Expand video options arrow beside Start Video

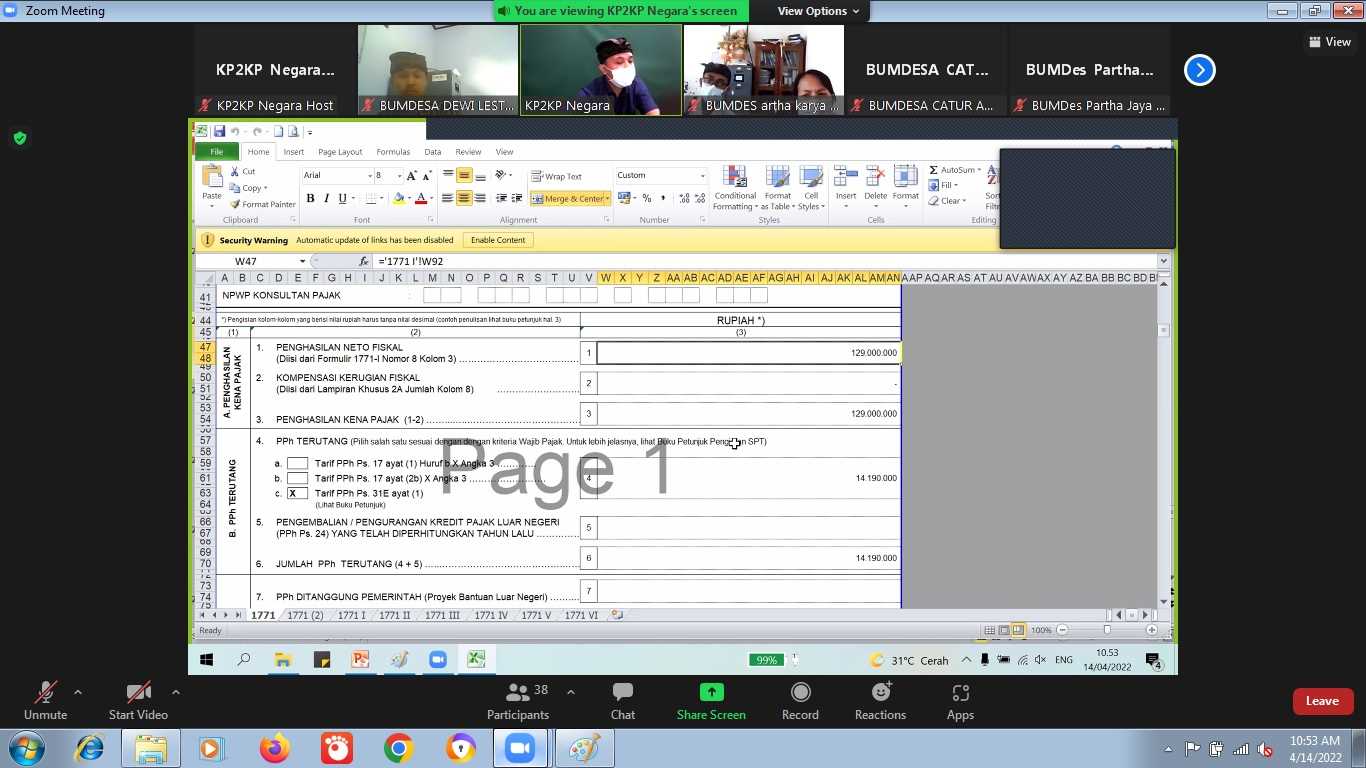point(176,692)
